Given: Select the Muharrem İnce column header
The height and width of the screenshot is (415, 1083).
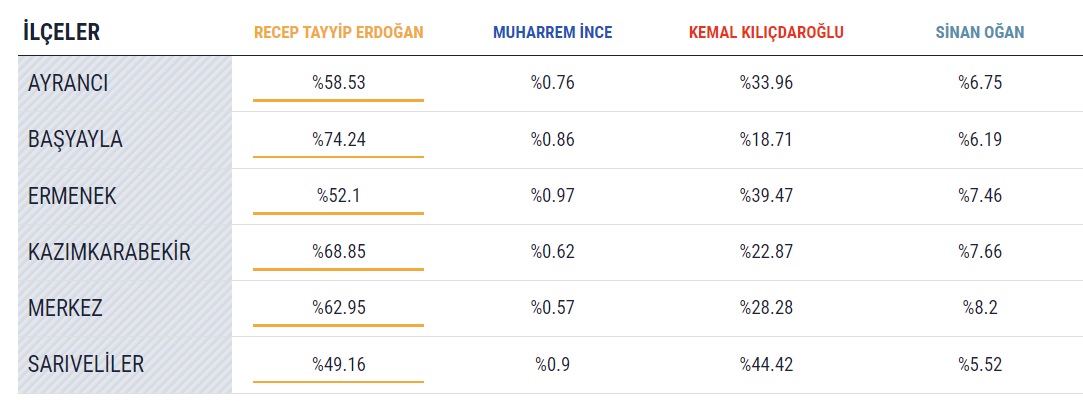Looking at the screenshot, I should pyautogui.click(x=552, y=32).
